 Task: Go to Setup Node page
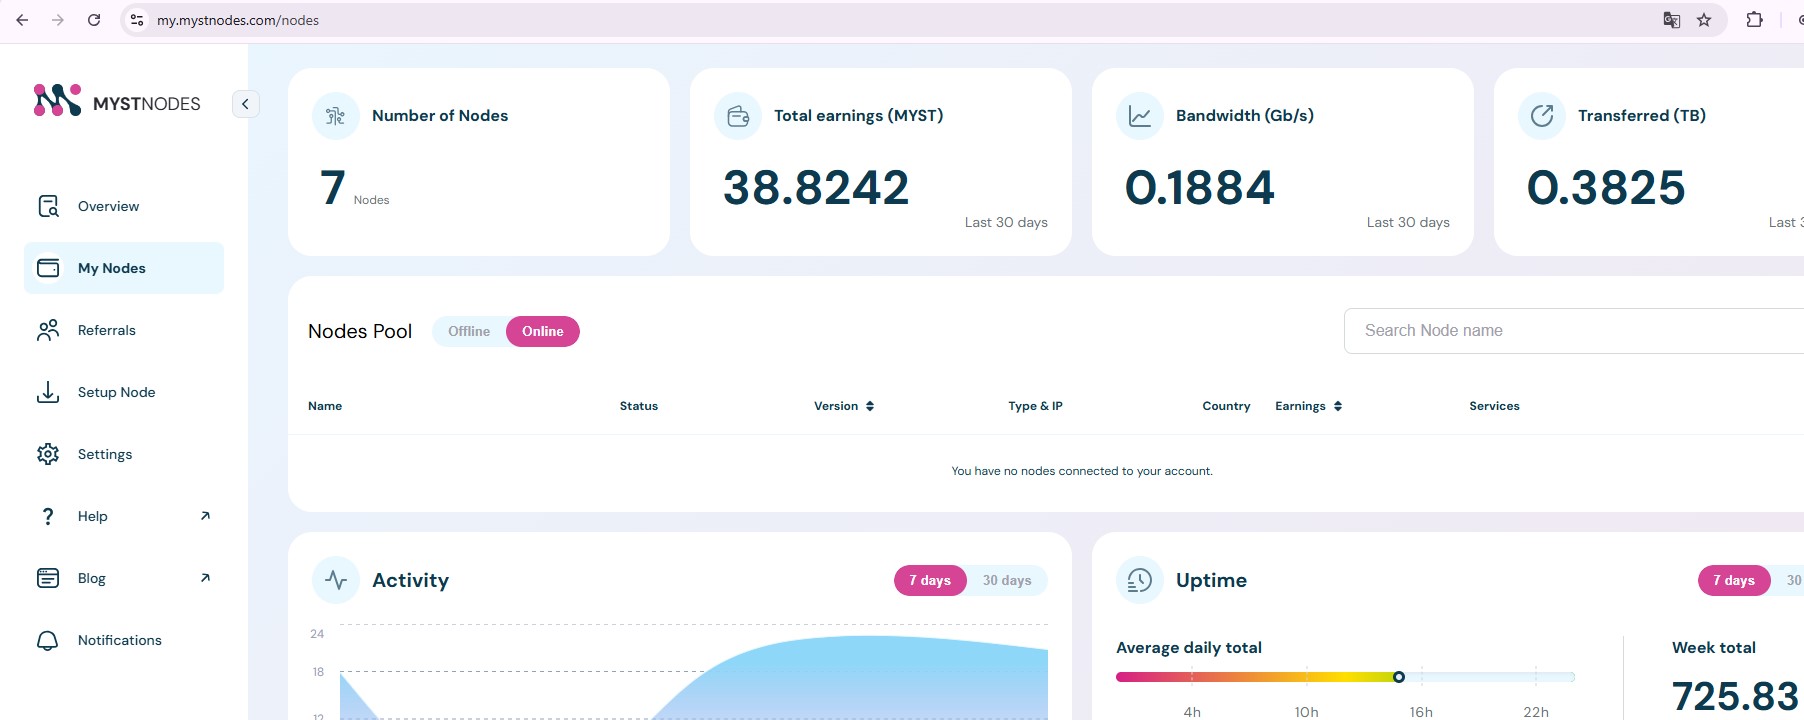tap(116, 392)
